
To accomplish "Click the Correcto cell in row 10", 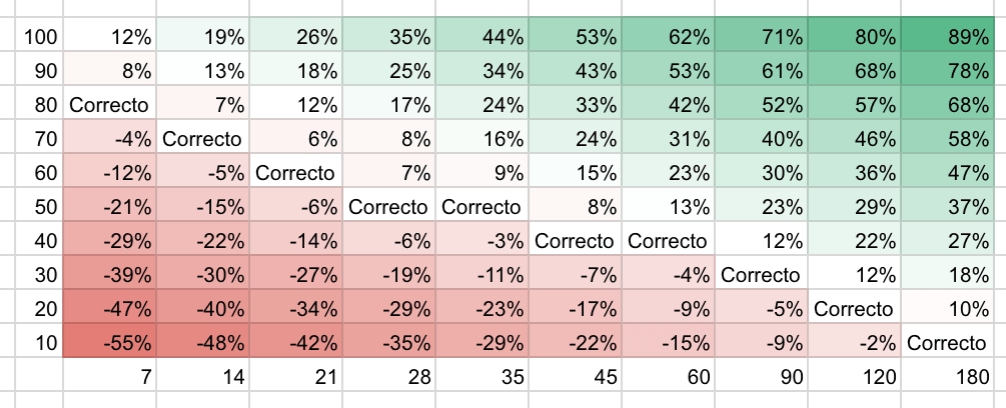I will [947, 342].
